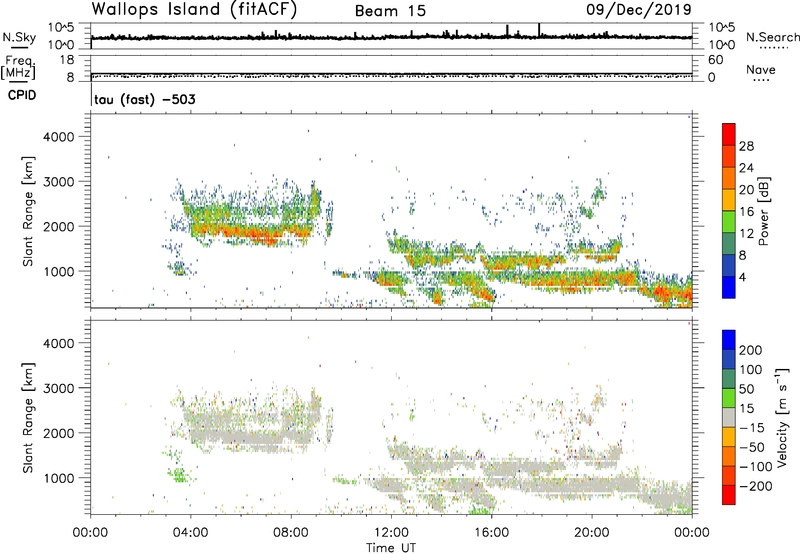This screenshot has width=800, height=554.
Task: Click the '200' velocity colorbar value
Action: point(751,350)
